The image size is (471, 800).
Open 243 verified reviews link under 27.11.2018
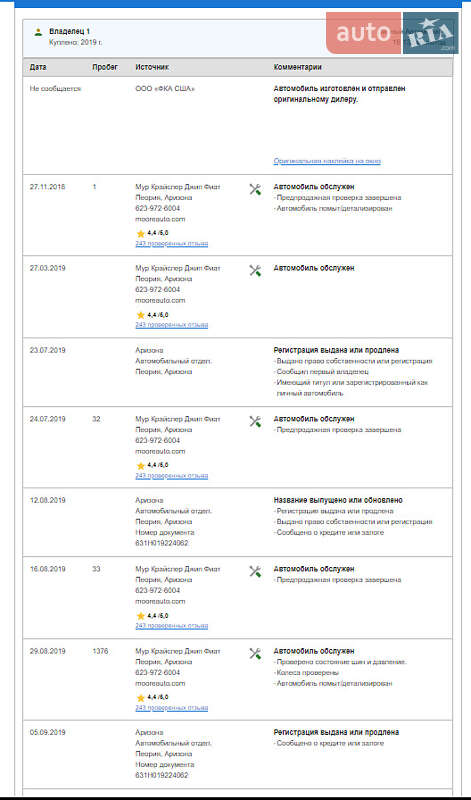pos(171,244)
